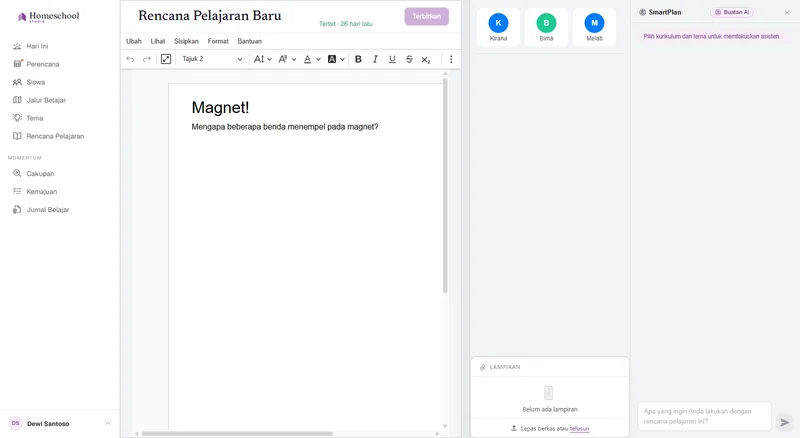The height and width of the screenshot is (438, 800).
Task: Open Hari Ini in the sidebar
Action: point(37,46)
